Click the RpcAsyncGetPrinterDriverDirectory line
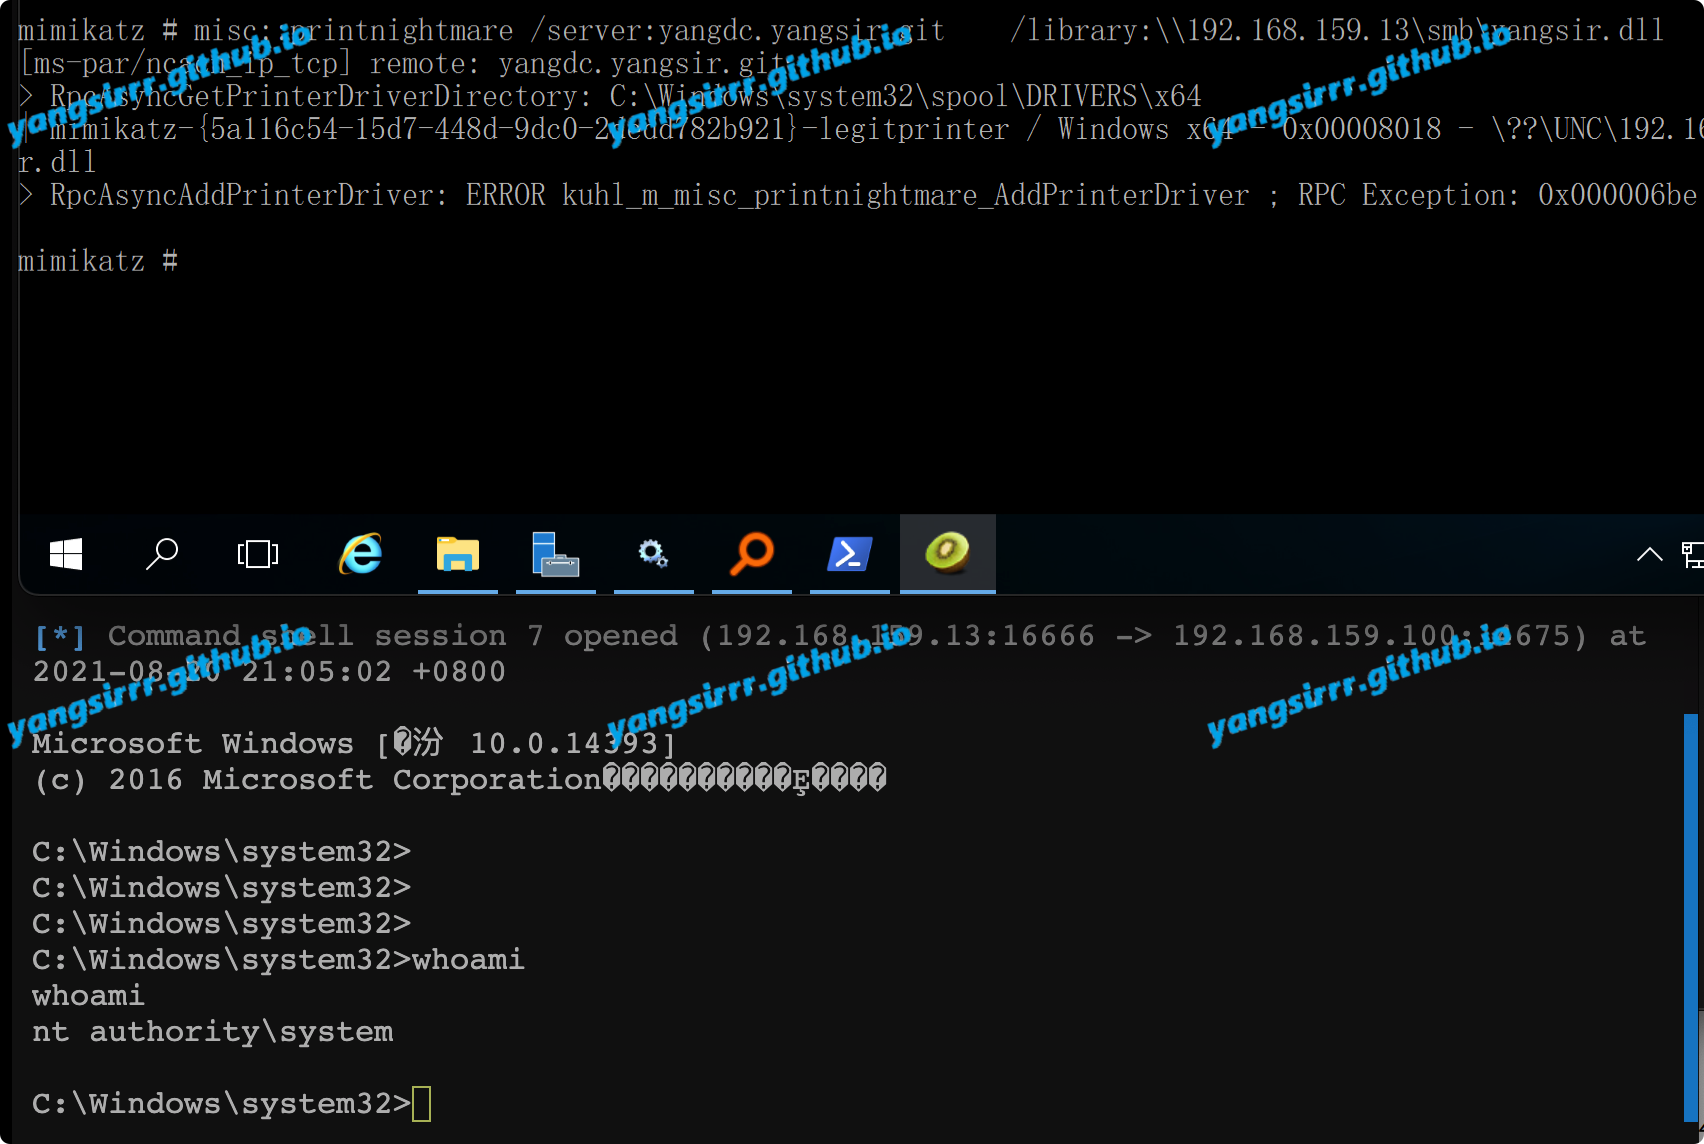This screenshot has width=1704, height=1144. coord(610,96)
